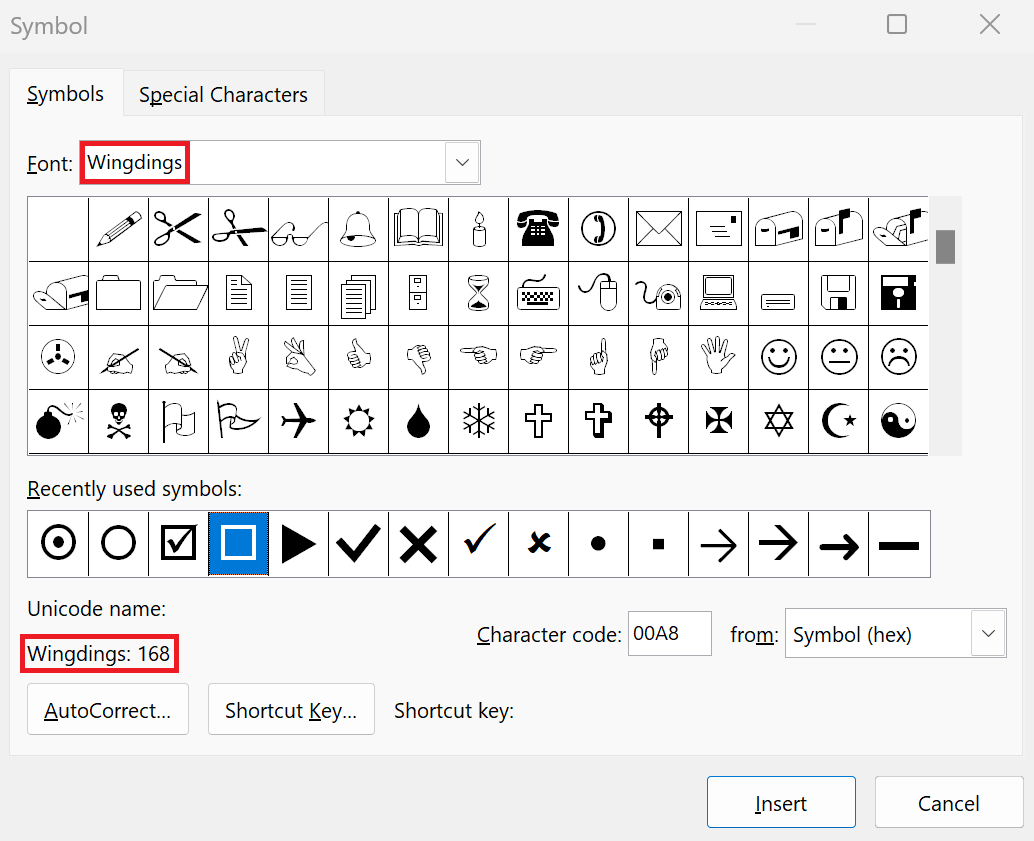
Task: Select the black floppy disk symbol
Action: (x=898, y=293)
